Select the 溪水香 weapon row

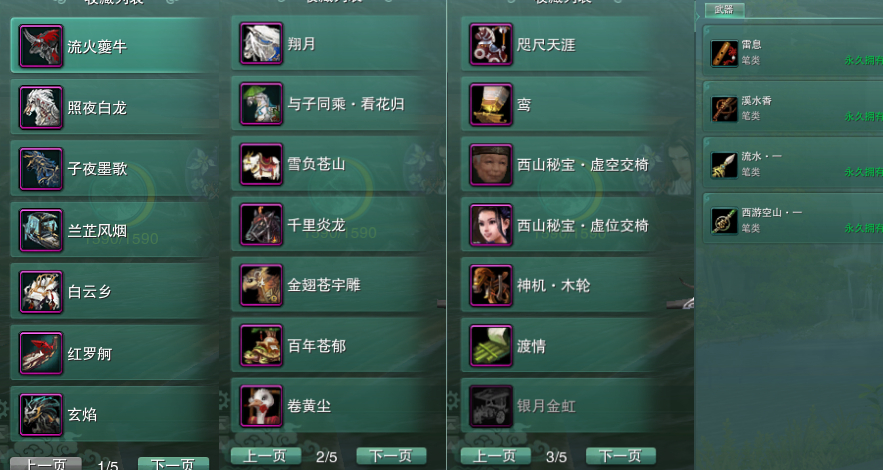(x=793, y=109)
